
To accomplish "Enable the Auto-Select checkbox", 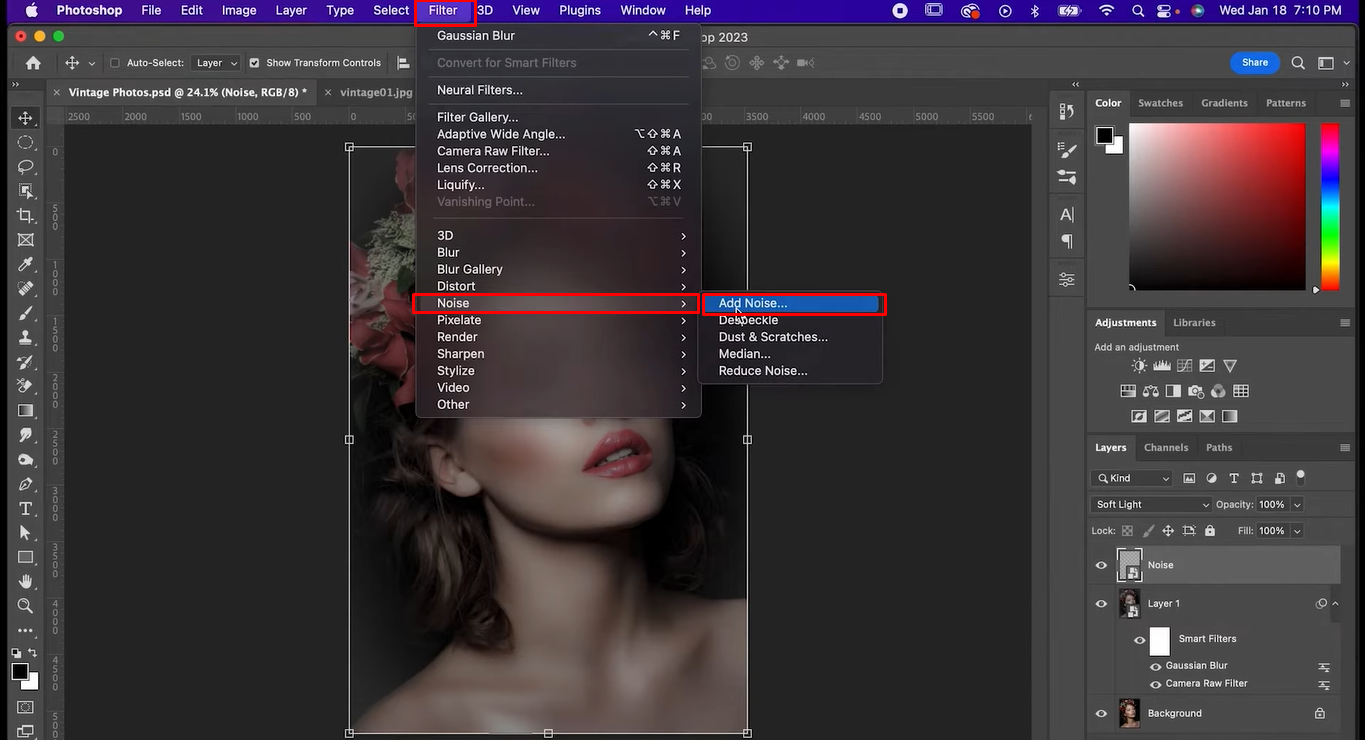I will point(116,62).
